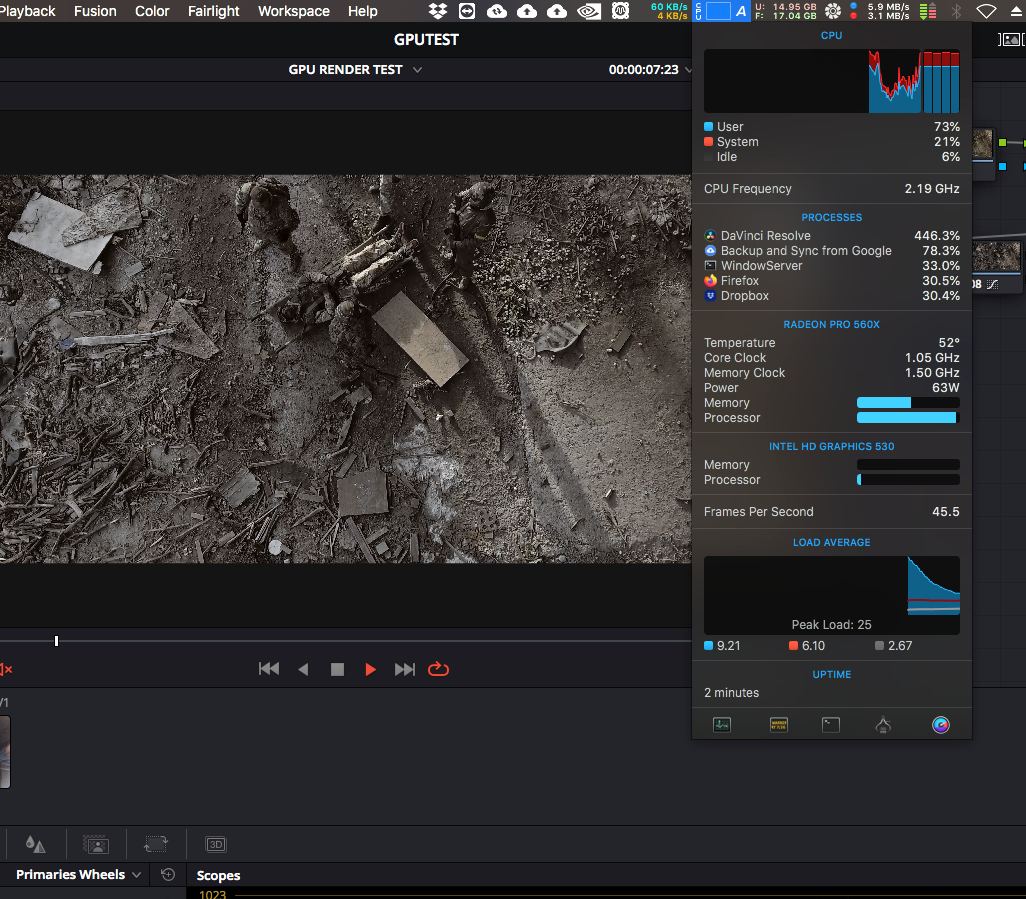Open Terminal icon in iStat panel

click(831, 725)
